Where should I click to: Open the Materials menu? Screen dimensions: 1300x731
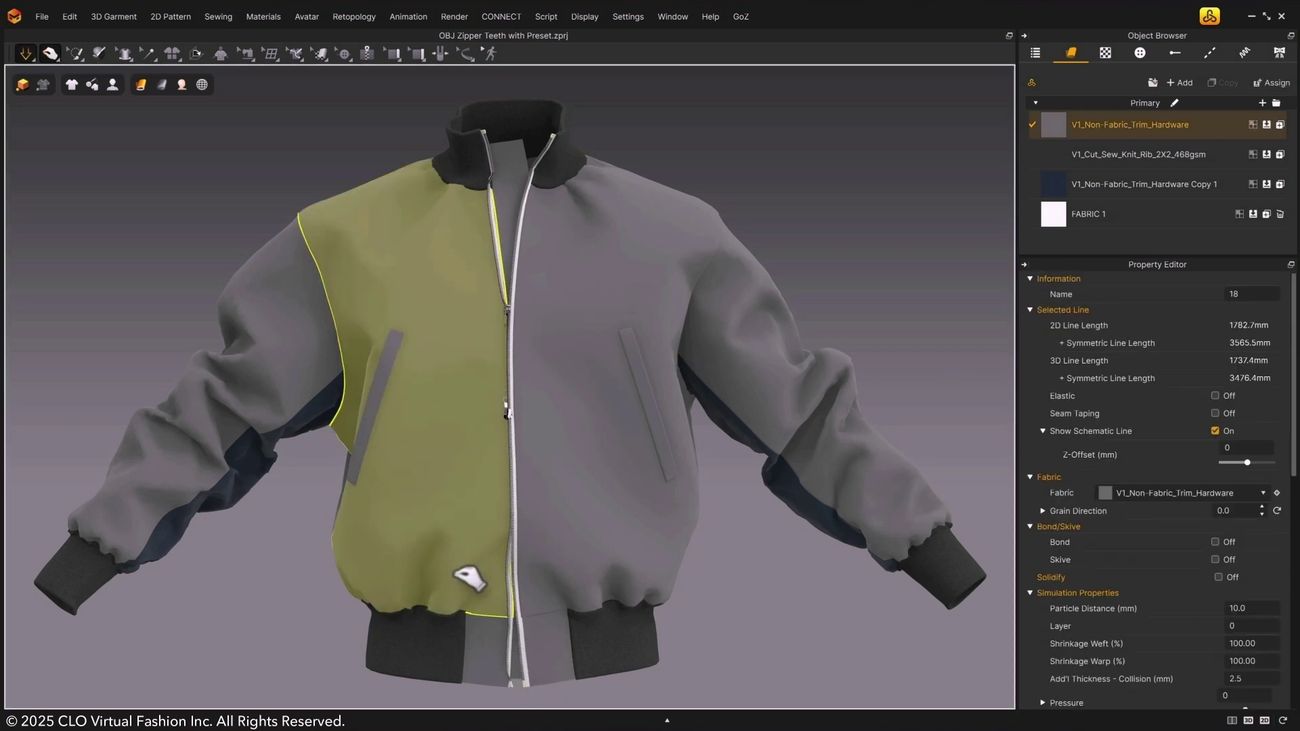pyautogui.click(x=263, y=16)
